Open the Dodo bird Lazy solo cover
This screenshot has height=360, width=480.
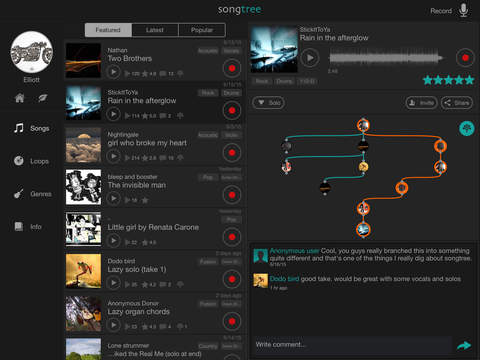pos(83,271)
